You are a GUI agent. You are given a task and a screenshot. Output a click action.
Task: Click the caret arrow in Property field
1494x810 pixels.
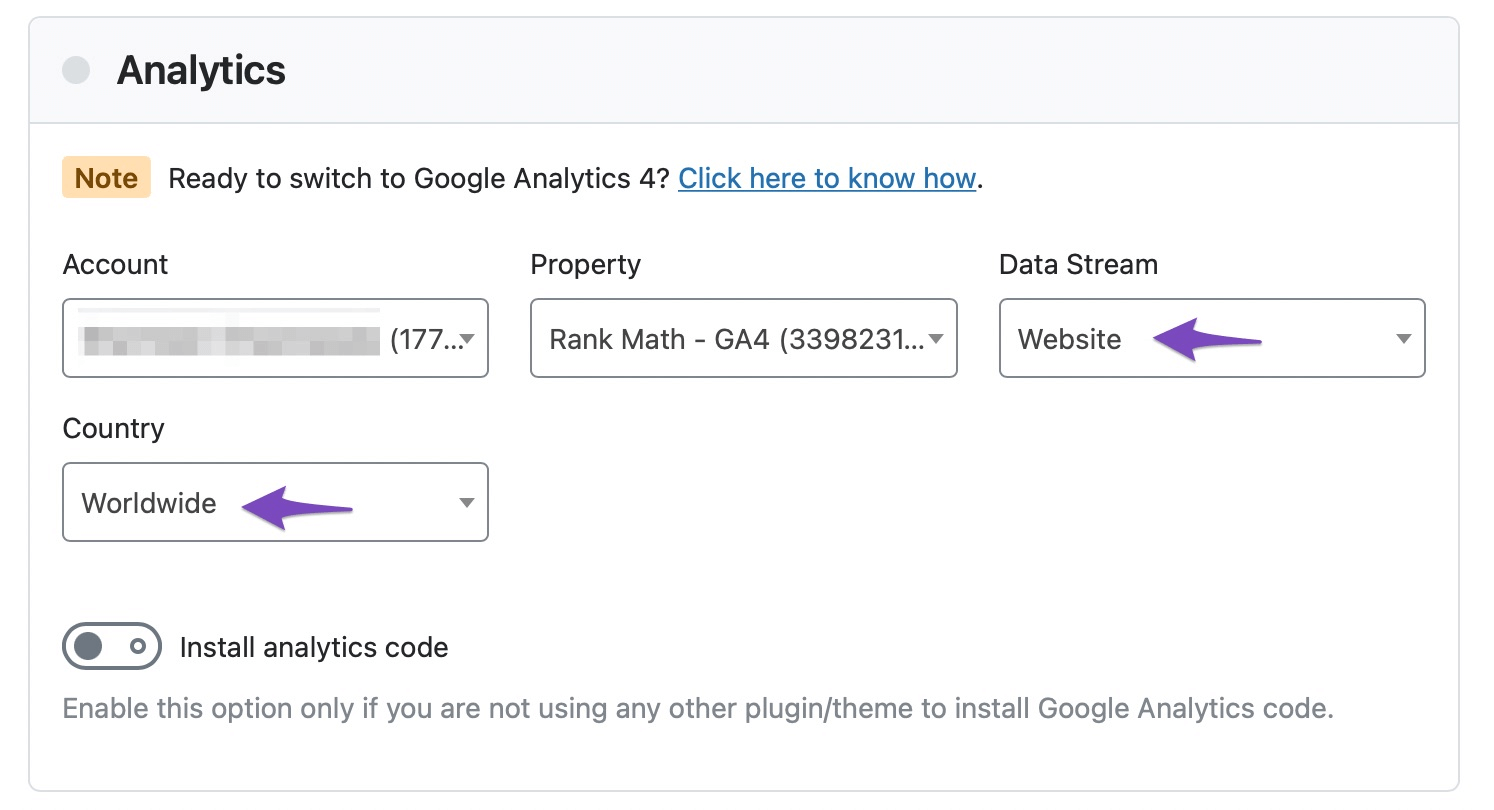click(936, 339)
